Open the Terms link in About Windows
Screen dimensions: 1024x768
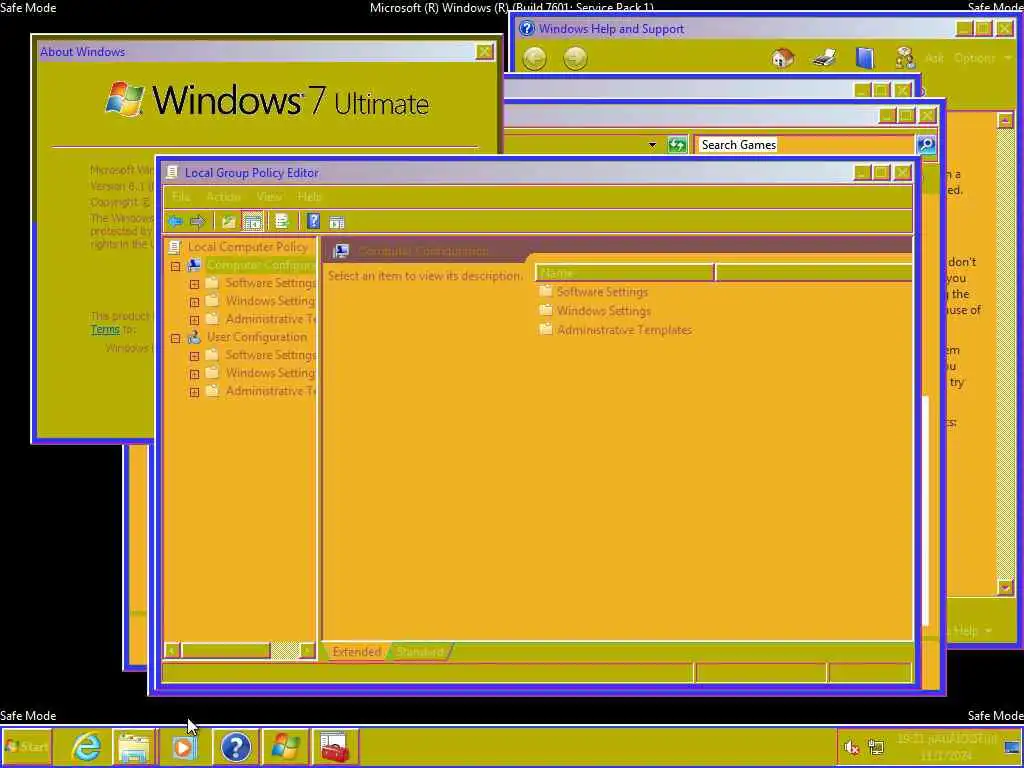105,330
